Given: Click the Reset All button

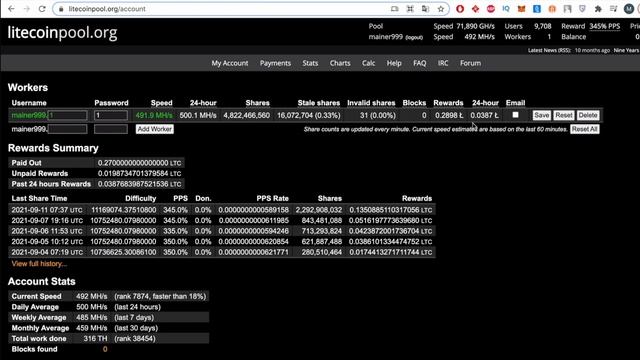Looking at the screenshot, I should (585, 129).
